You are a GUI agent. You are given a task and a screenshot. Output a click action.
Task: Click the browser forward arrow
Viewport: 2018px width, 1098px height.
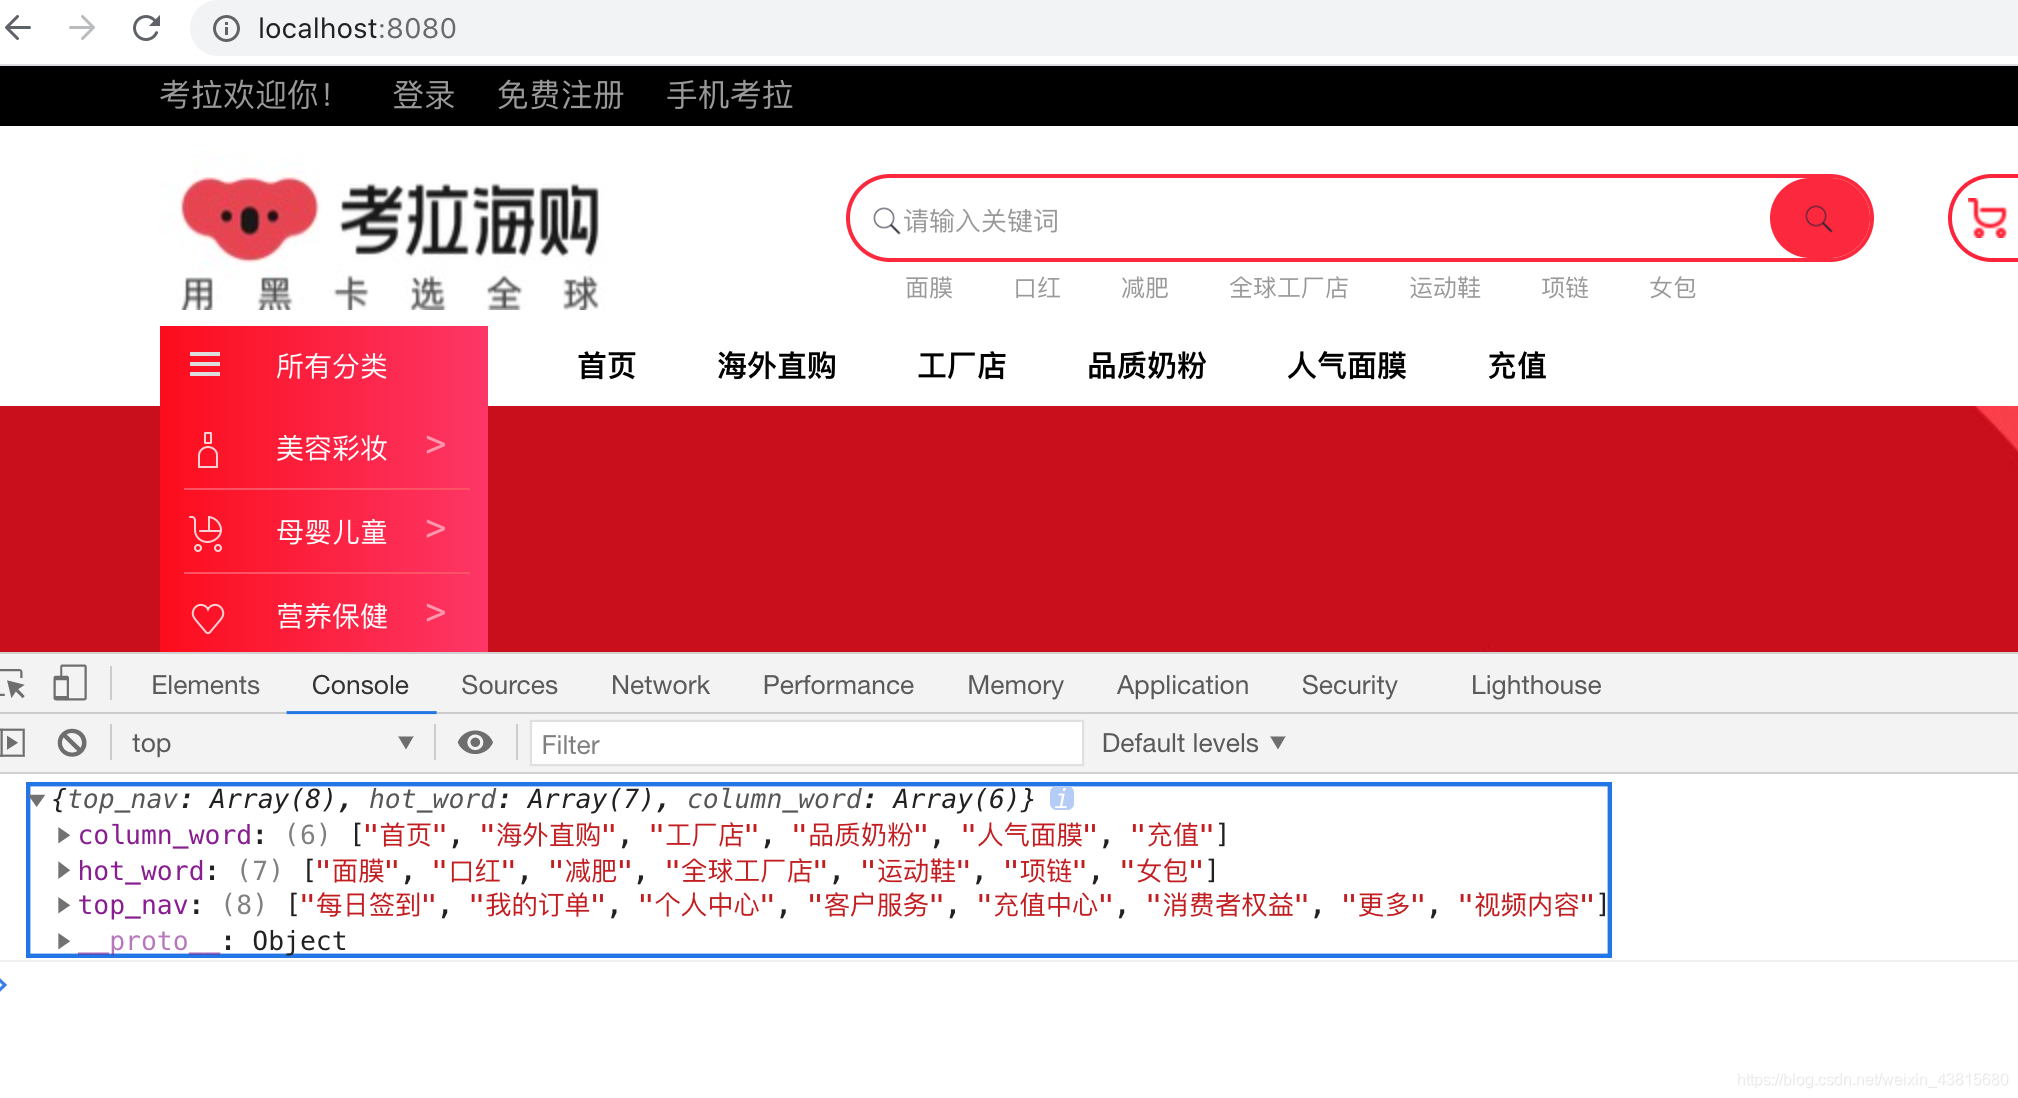click(82, 28)
